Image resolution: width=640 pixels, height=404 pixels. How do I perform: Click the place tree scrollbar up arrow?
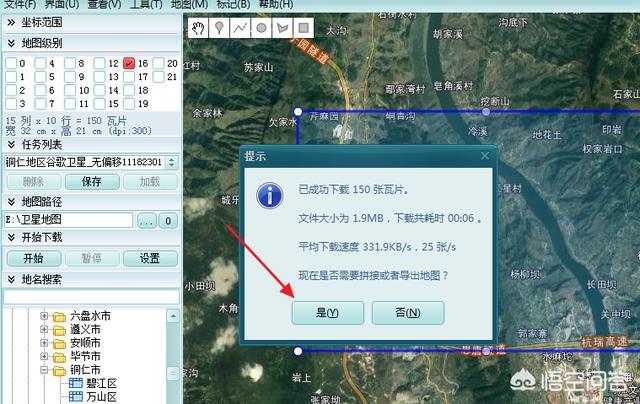174,314
